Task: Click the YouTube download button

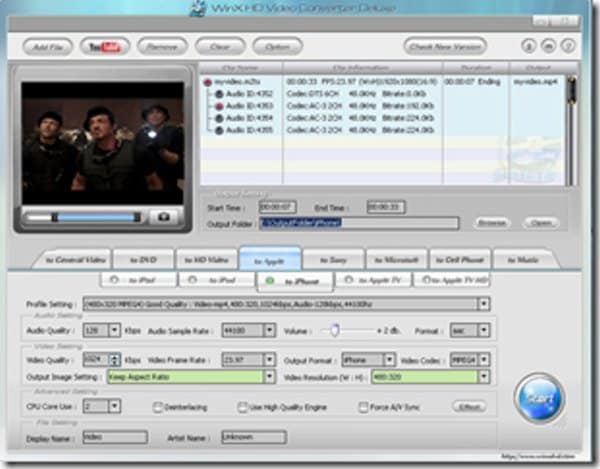Action: 105,47
